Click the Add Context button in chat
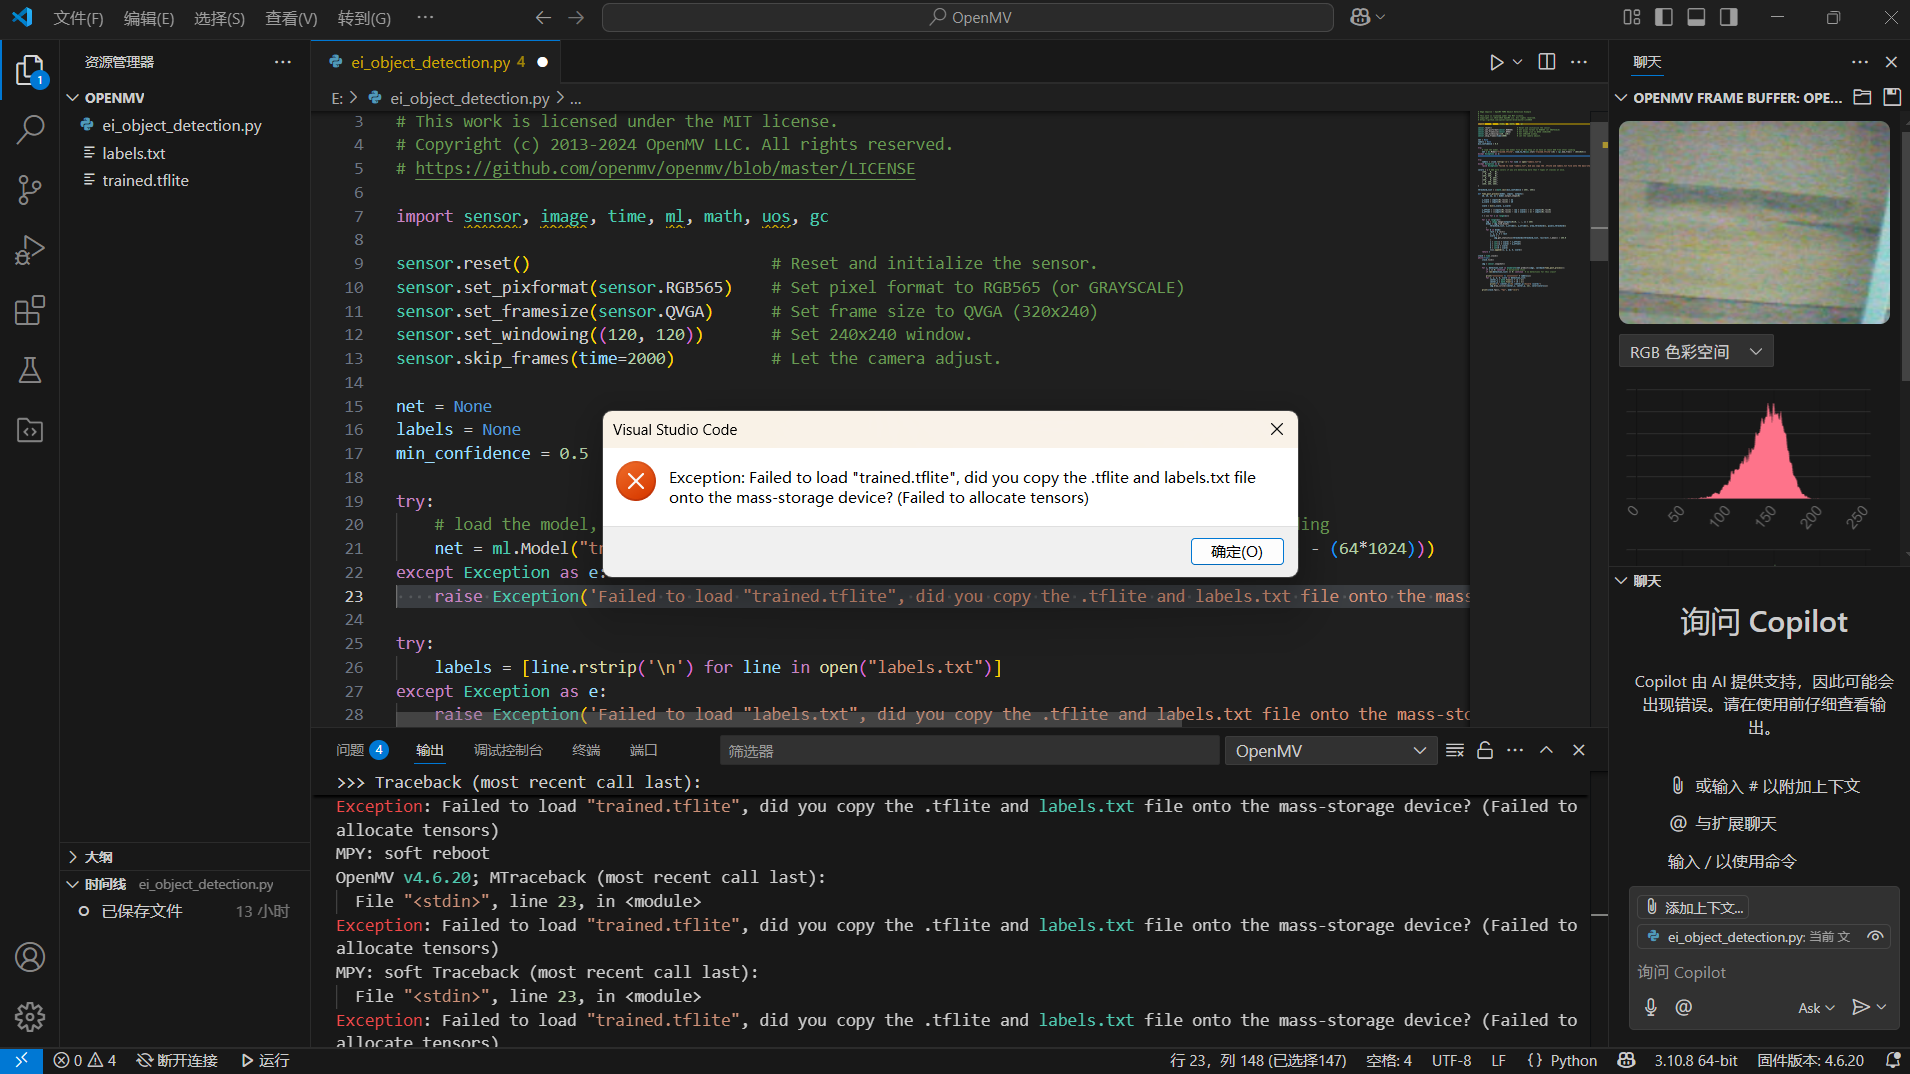The height and width of the screenshot is (1074, 1910). click(1694, 907)
